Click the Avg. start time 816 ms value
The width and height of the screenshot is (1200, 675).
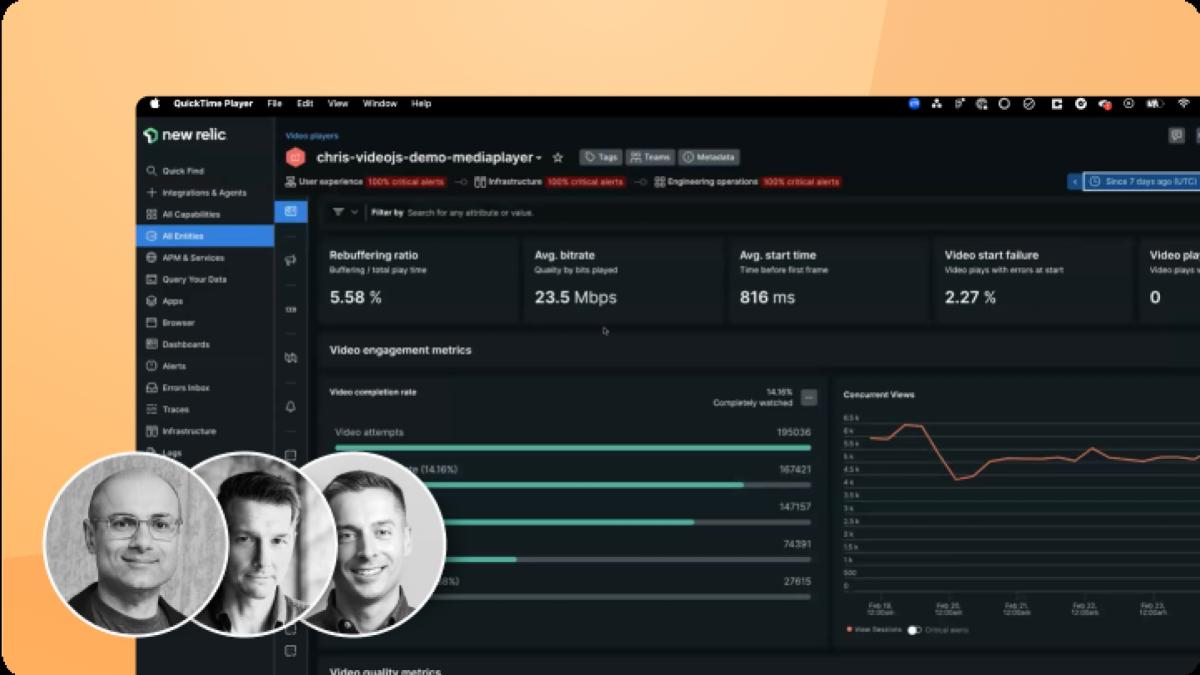tap(767, 297)
